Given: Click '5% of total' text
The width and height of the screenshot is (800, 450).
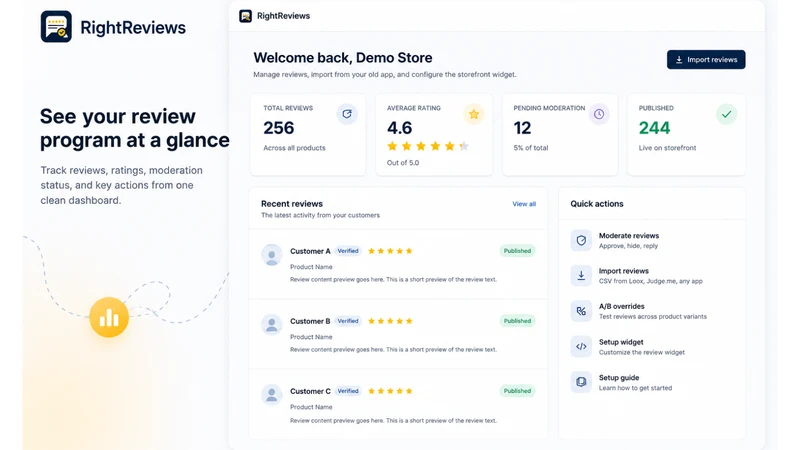Looking at the screenshot, I should coord(531,148).
